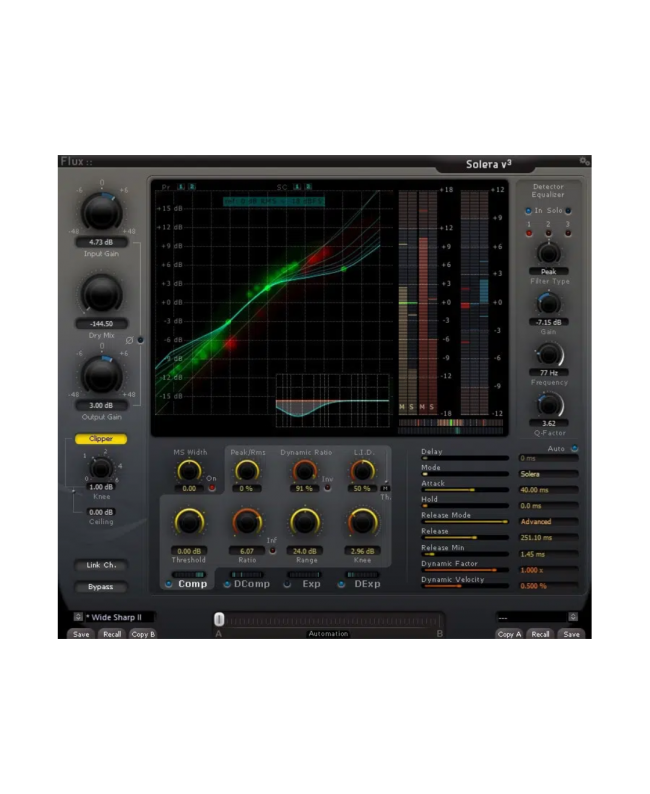Image resolution: width=650 pixels, height=794 pixels.
Task: Click the EQ curve mini display
Action: (x=333, y=402)
